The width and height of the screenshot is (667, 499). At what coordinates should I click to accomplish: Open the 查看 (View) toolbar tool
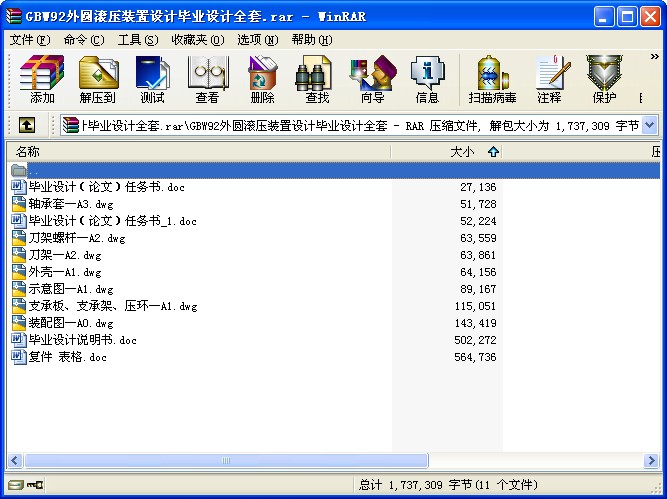pyautogui.click(x=207, y=79)
